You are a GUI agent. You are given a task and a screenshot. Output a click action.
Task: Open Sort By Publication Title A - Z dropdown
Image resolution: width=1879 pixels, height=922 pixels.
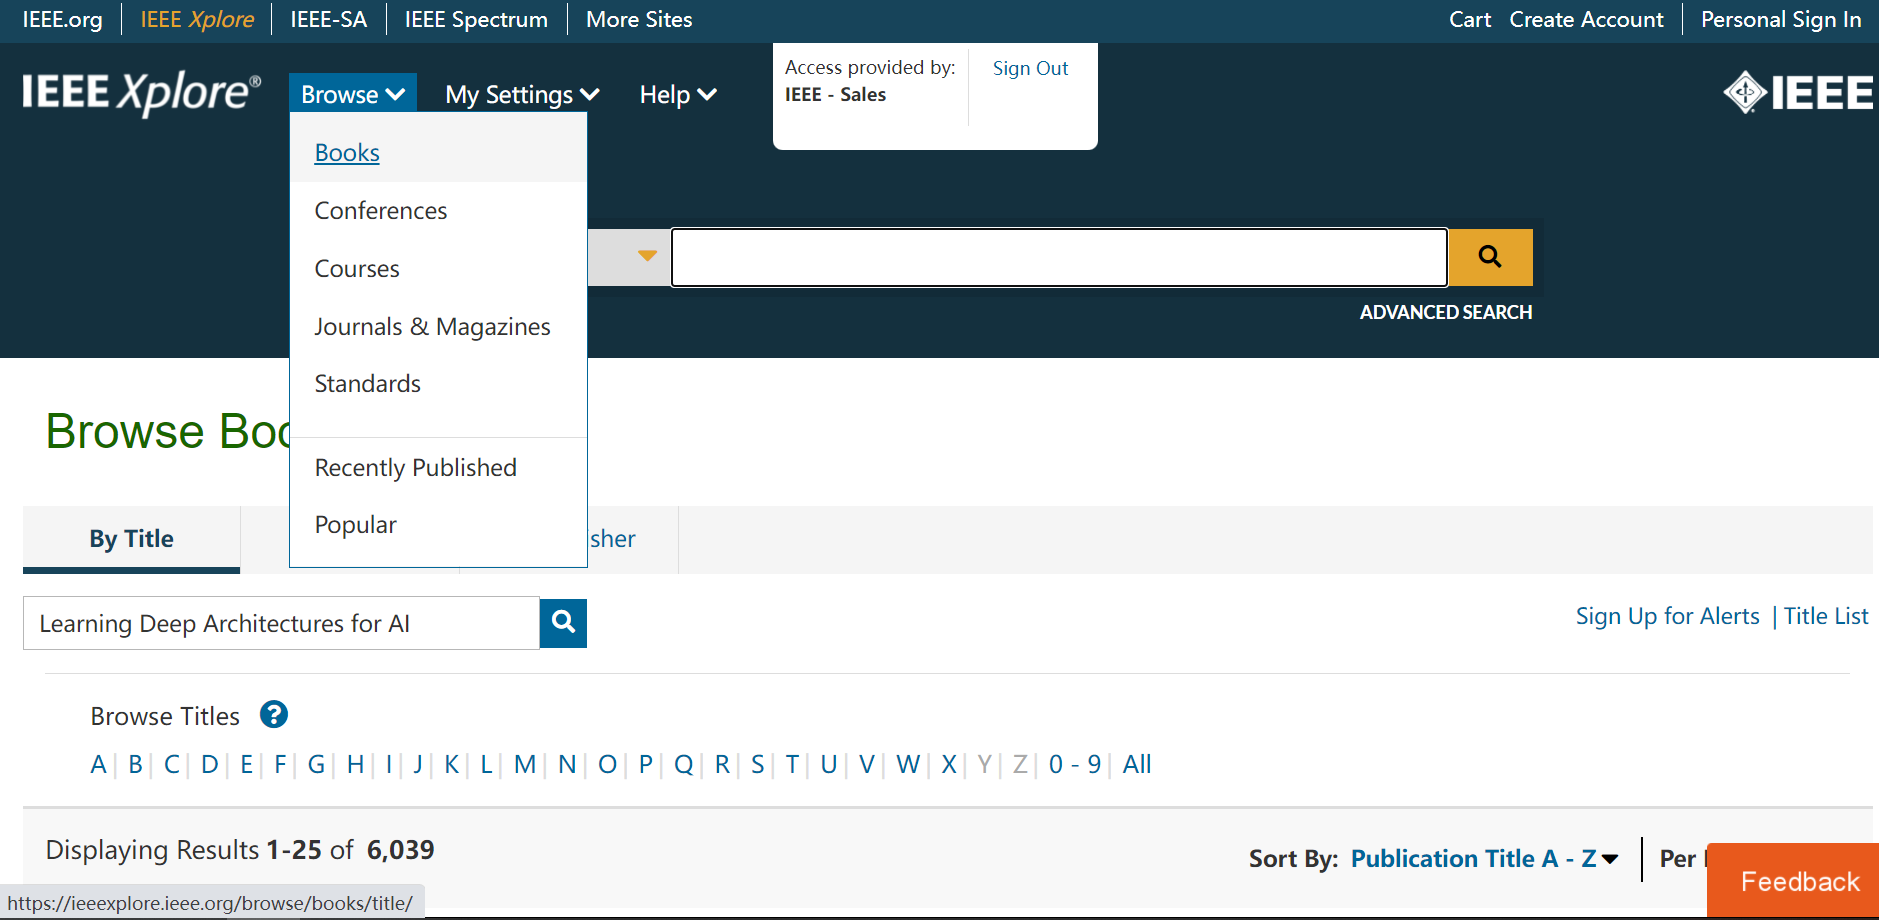click(1483, 859)
